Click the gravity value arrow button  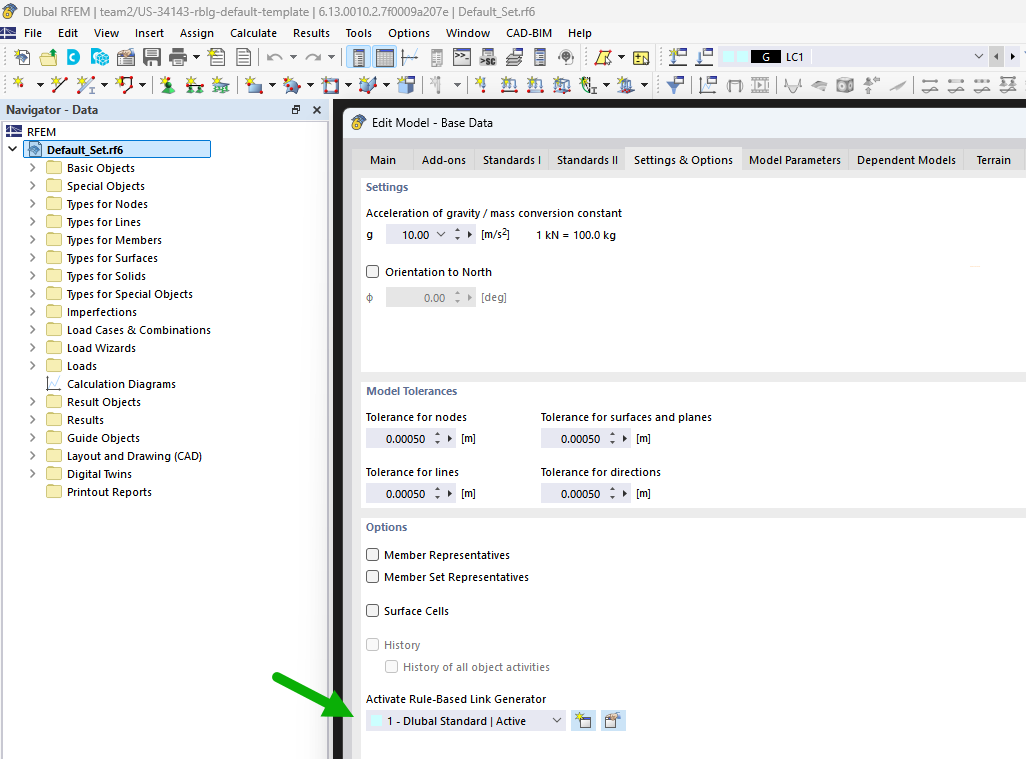click(x=470, y=234)
